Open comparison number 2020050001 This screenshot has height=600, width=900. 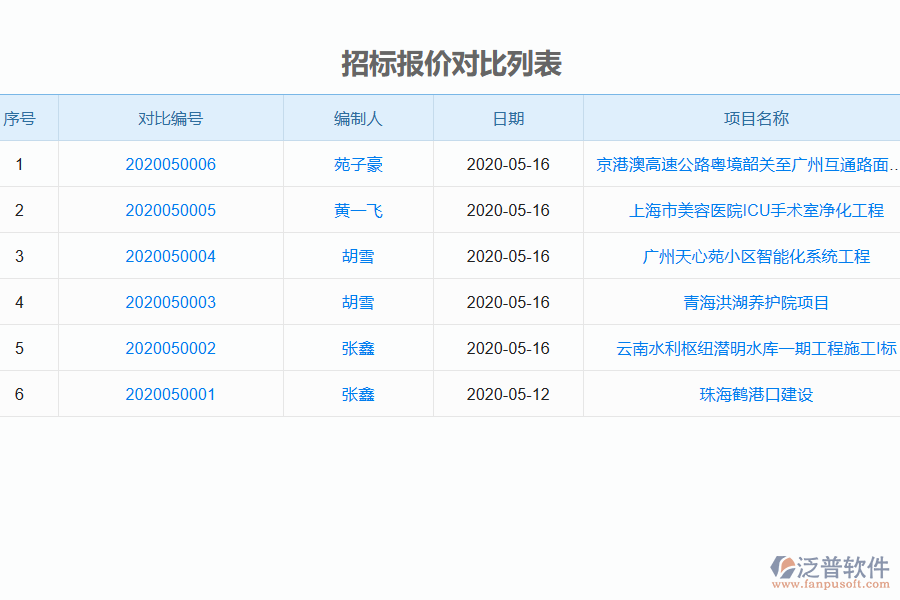(170, 394)
